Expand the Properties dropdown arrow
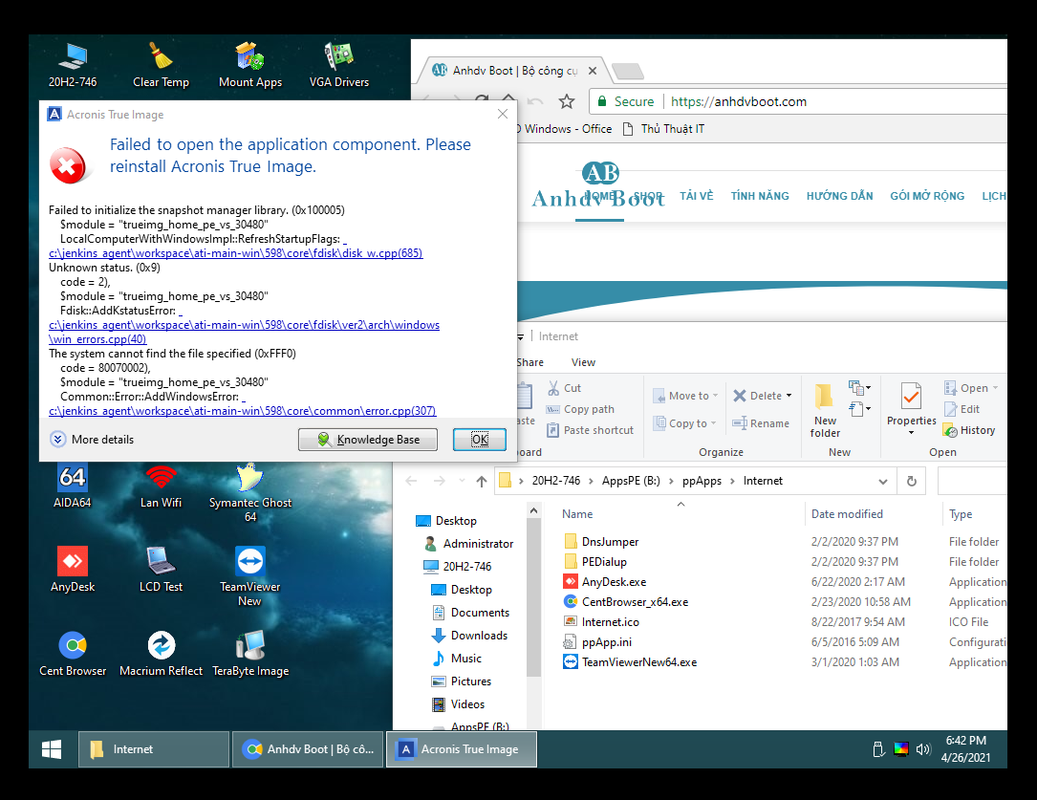The width and height of the screenshot is (1037, 800). [911, 432]
